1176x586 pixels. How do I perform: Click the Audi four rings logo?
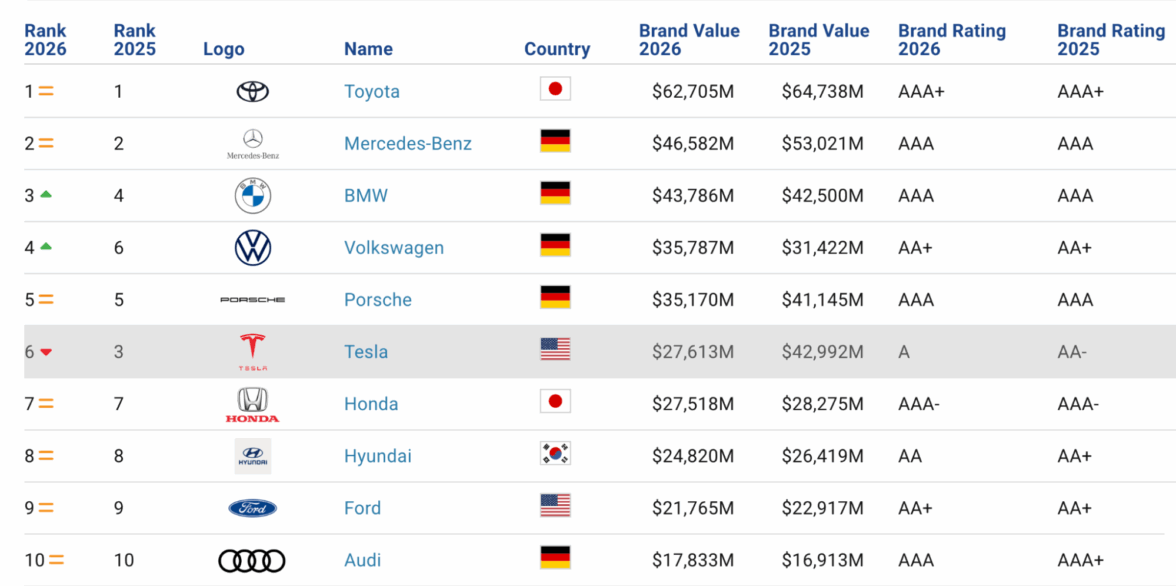pos(252,560)
